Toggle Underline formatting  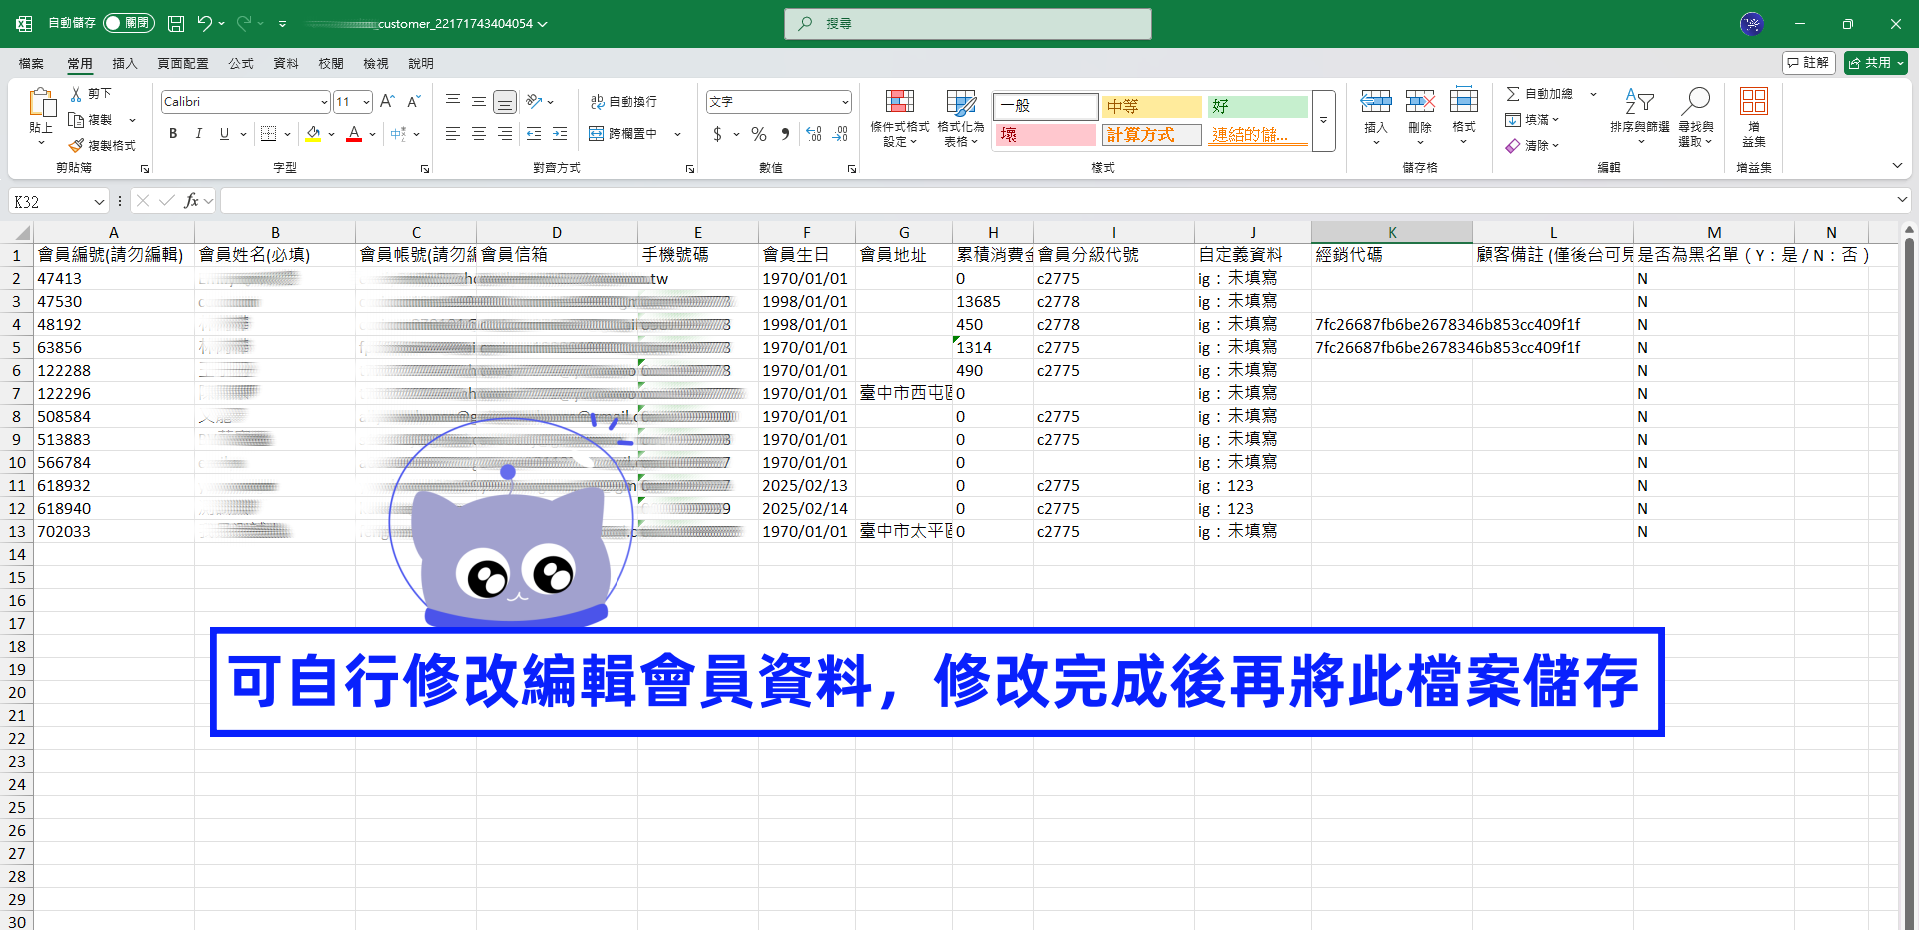(224, 133)
